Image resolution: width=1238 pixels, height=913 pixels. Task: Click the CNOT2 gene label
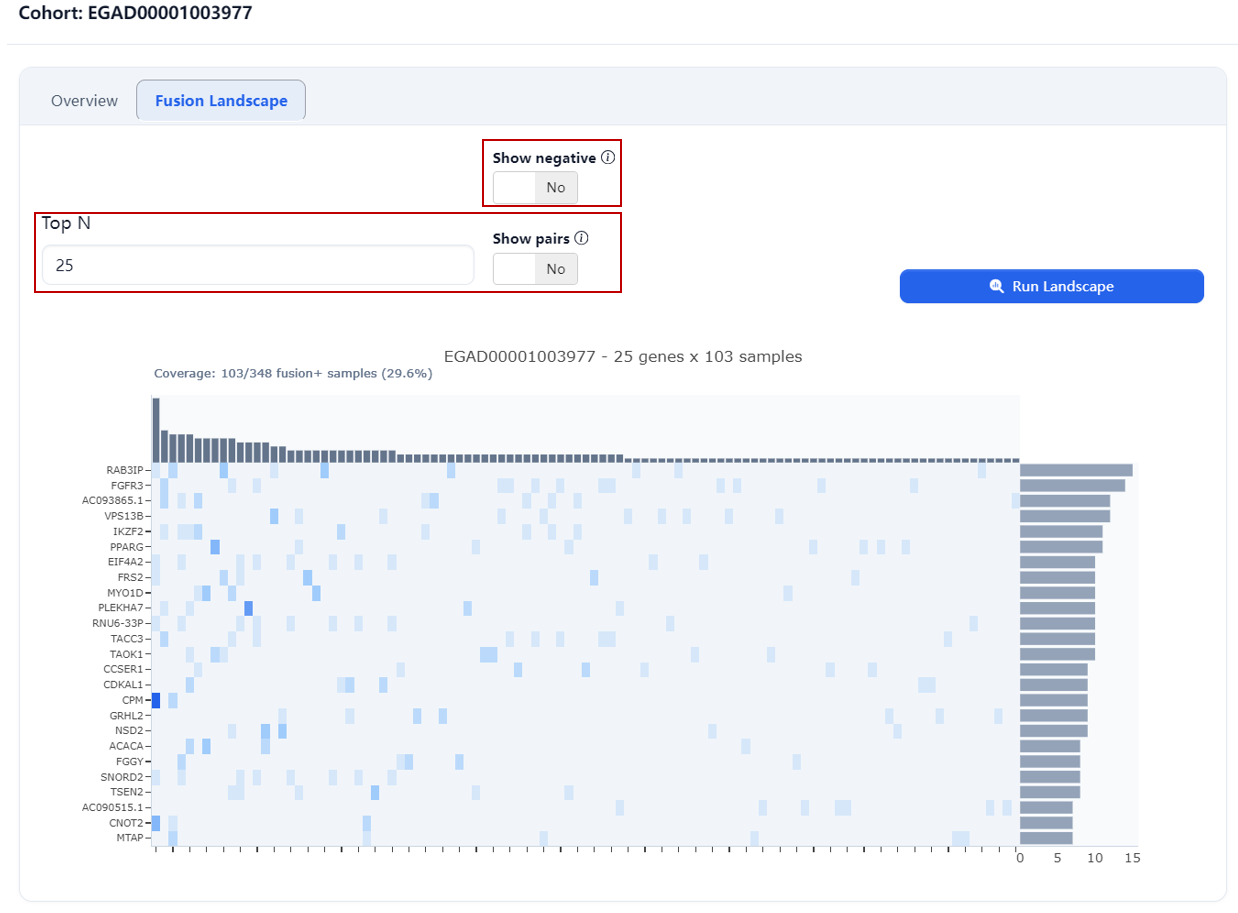[x=128, y=823]
